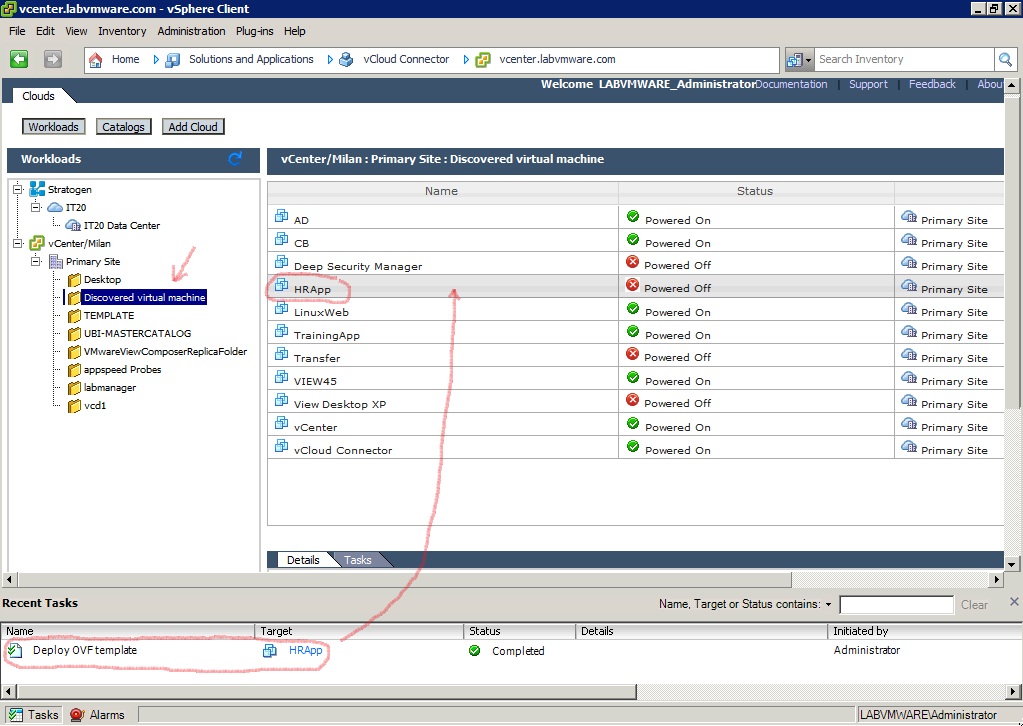This screenshot has height=726, width=1023.
Task: Click the Deploy OVF template task icon
Action: point(16,650)
